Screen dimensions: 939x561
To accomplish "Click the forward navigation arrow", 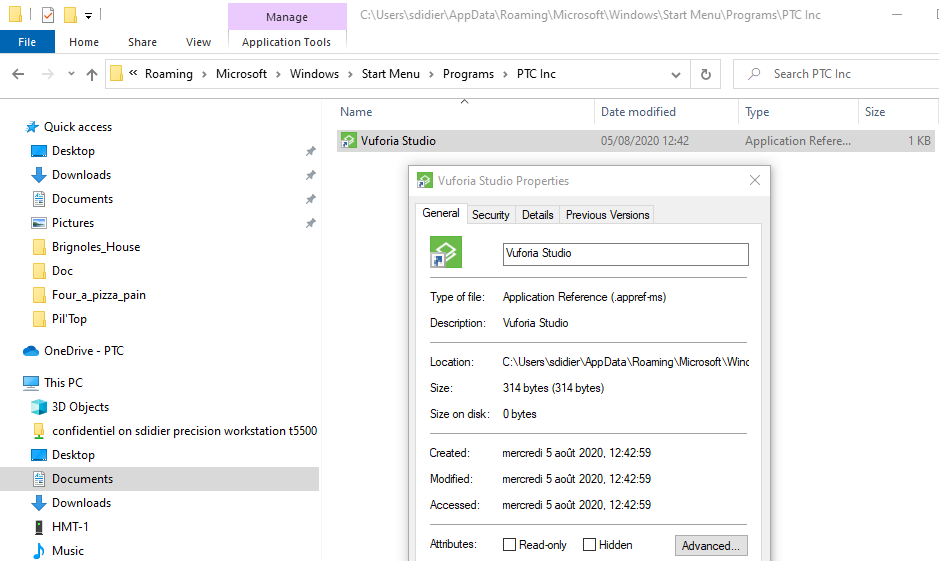I will click(47, 74).
